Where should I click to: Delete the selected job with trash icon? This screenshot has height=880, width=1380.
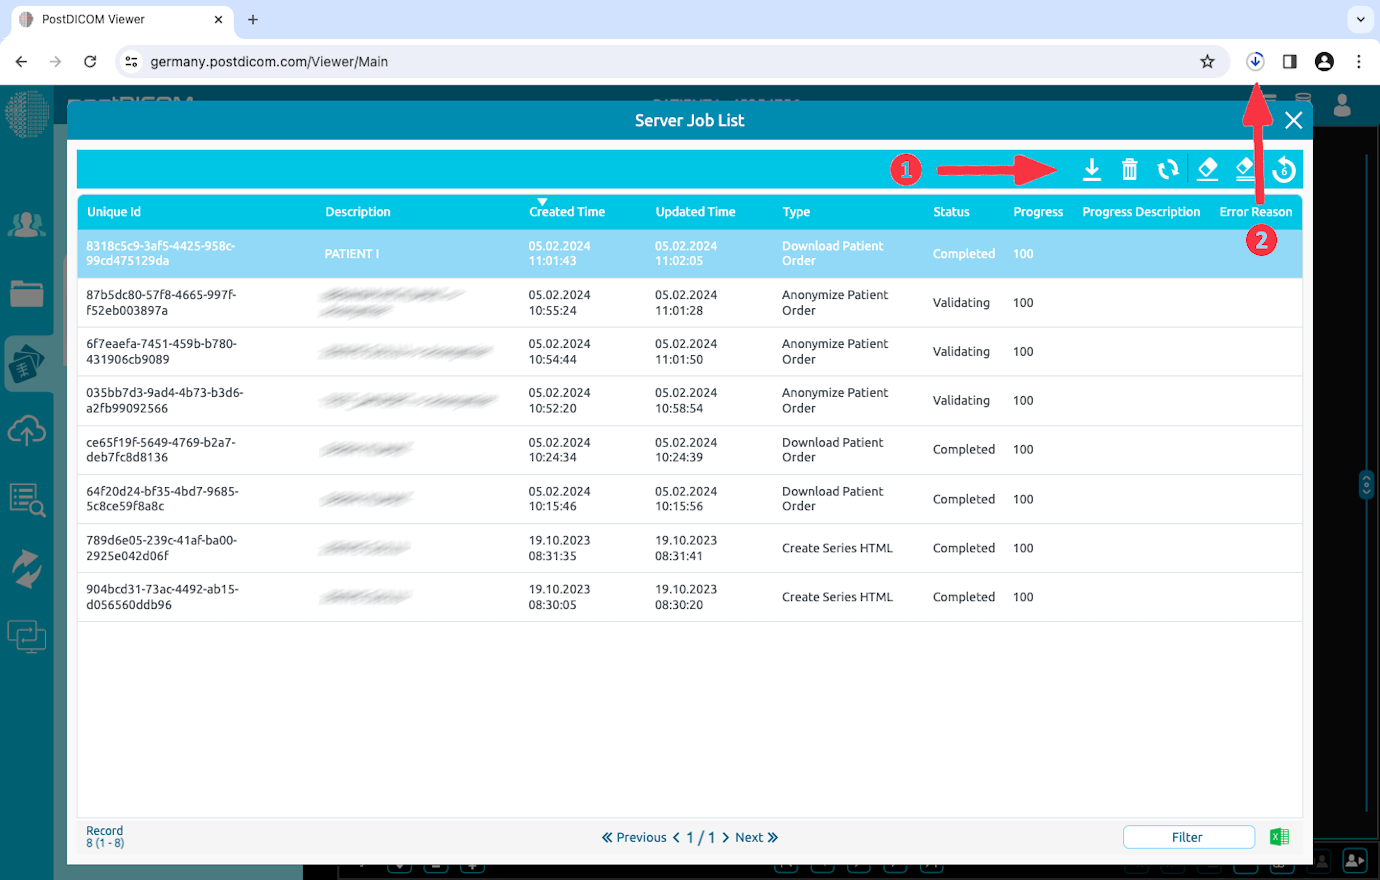(x=1129, y=170)
